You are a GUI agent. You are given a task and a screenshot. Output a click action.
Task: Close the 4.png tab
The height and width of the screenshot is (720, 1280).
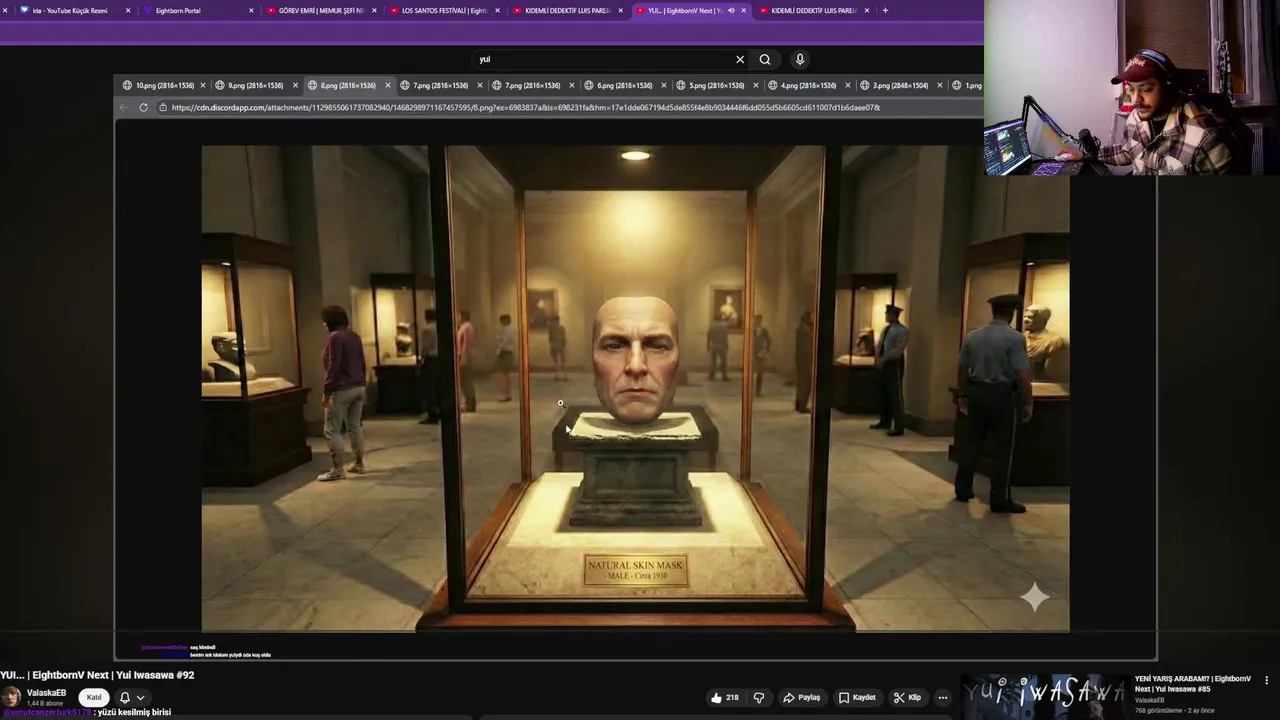click(848, 85)
